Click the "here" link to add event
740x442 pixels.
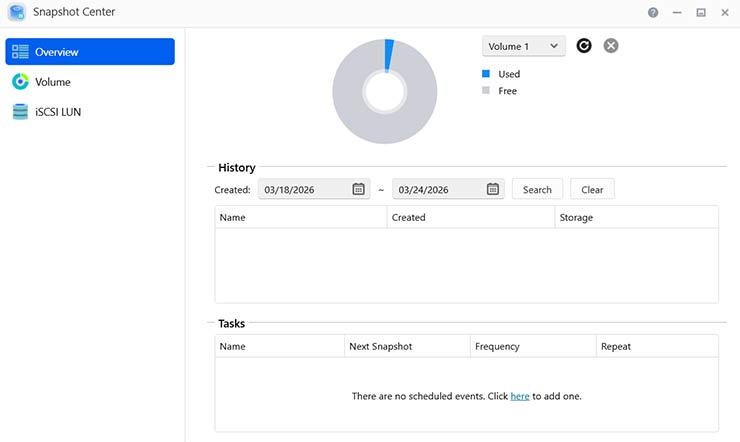coord(520,396)
